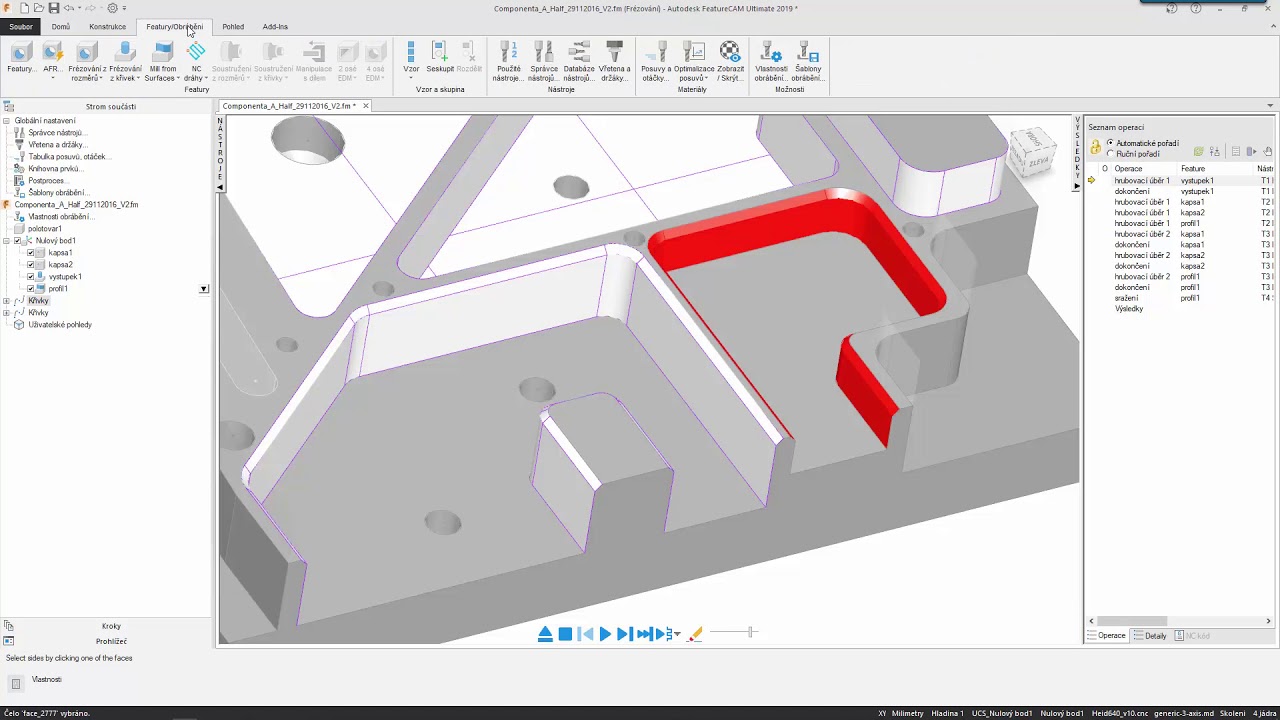Screen dimensions: 1280x720
Task: Click the pencil toolpath display icon
Action: pyautogui.click(x=695, y=634)
